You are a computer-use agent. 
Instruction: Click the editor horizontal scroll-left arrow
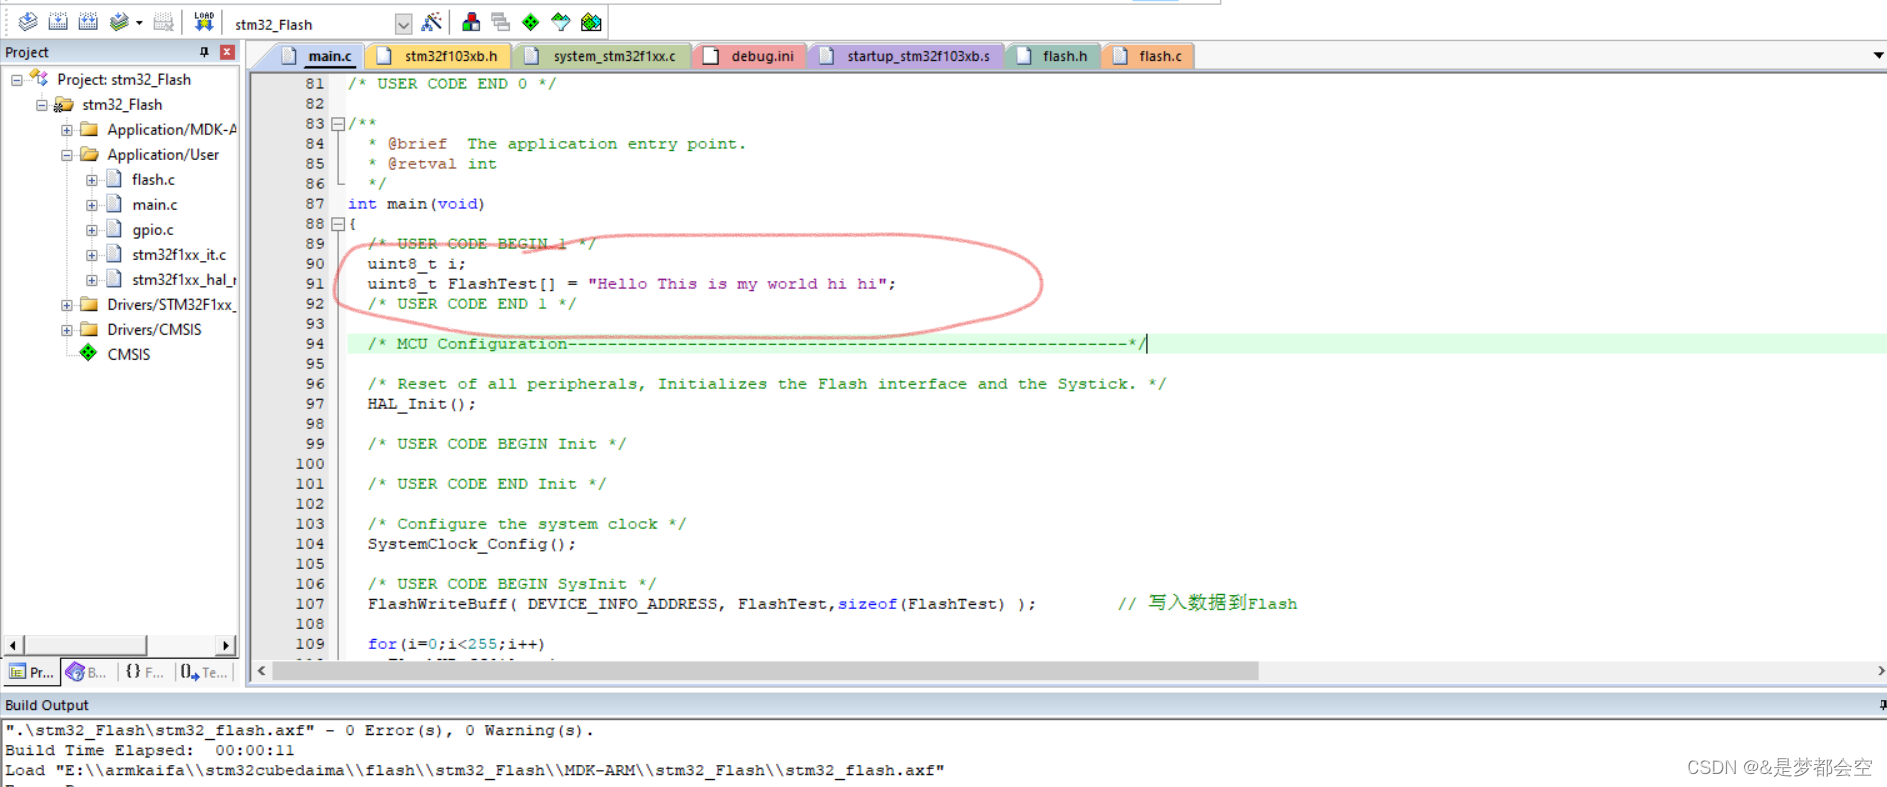(x=262, y=671)
